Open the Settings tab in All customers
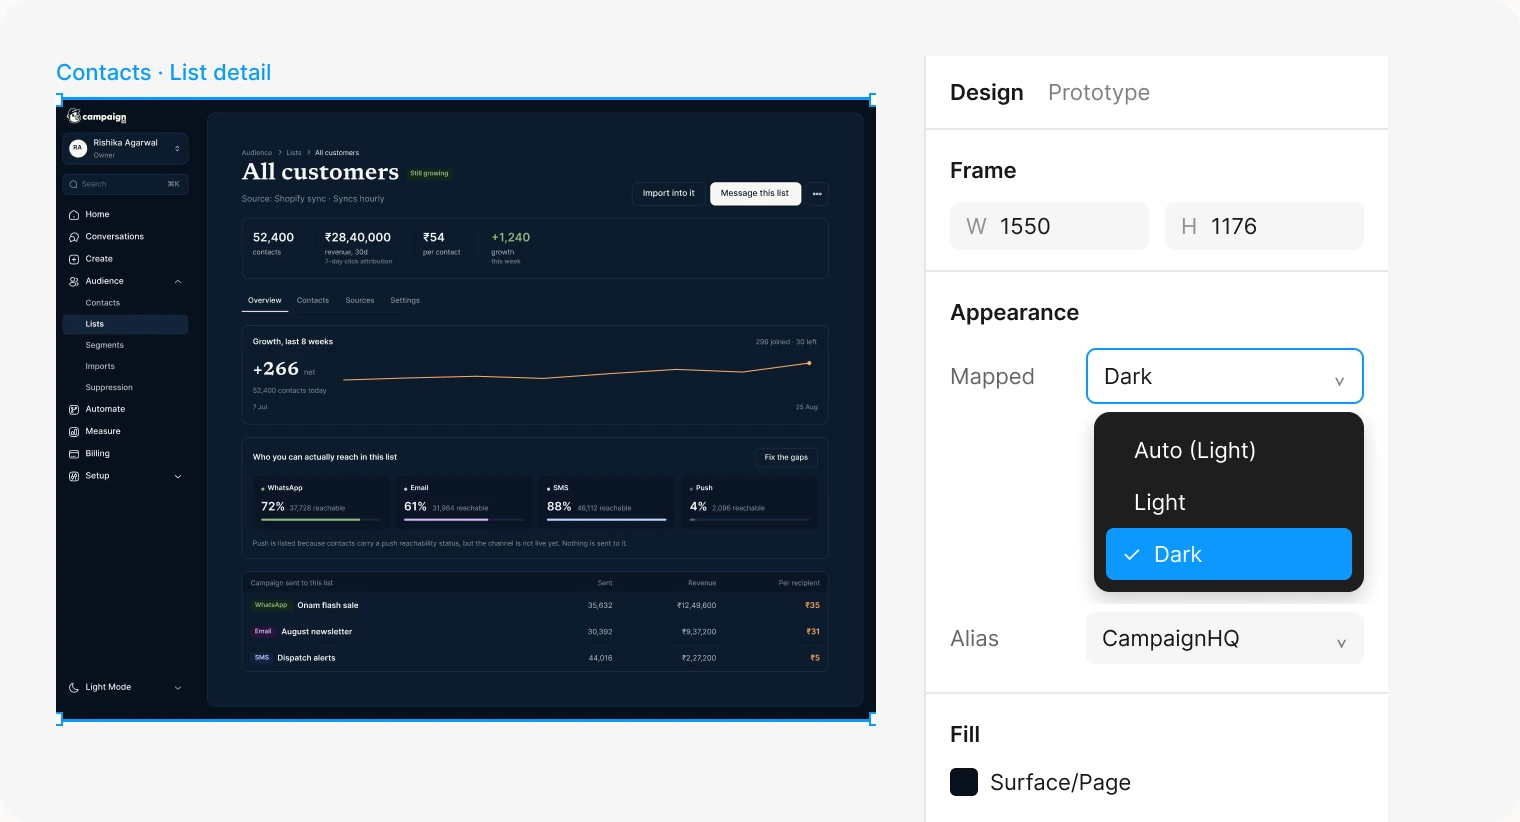This screenshot has width=1520, height=822. 405,300
